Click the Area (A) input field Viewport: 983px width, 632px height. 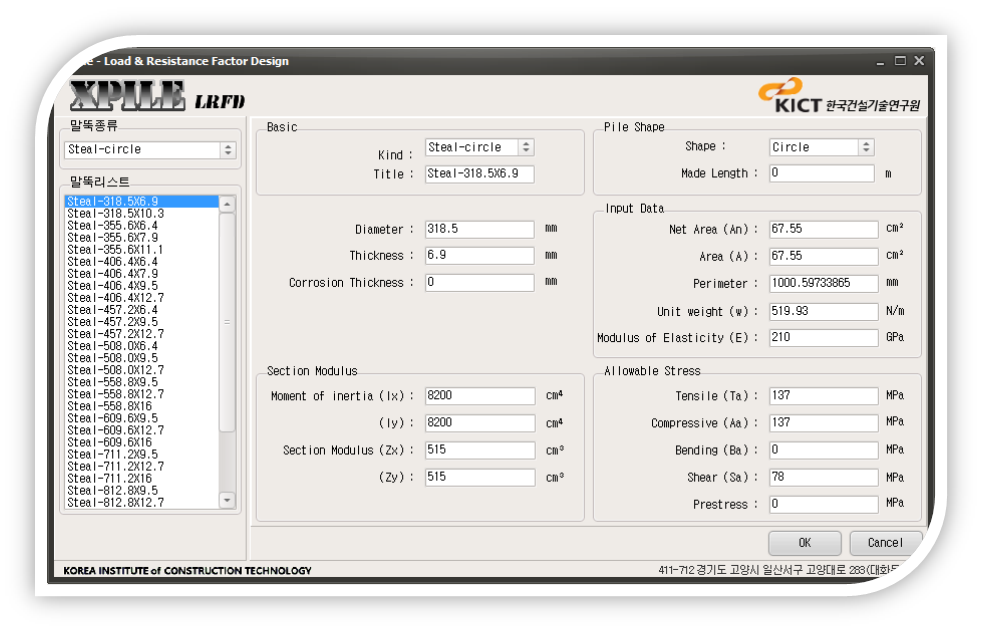[x=824, y=256]
